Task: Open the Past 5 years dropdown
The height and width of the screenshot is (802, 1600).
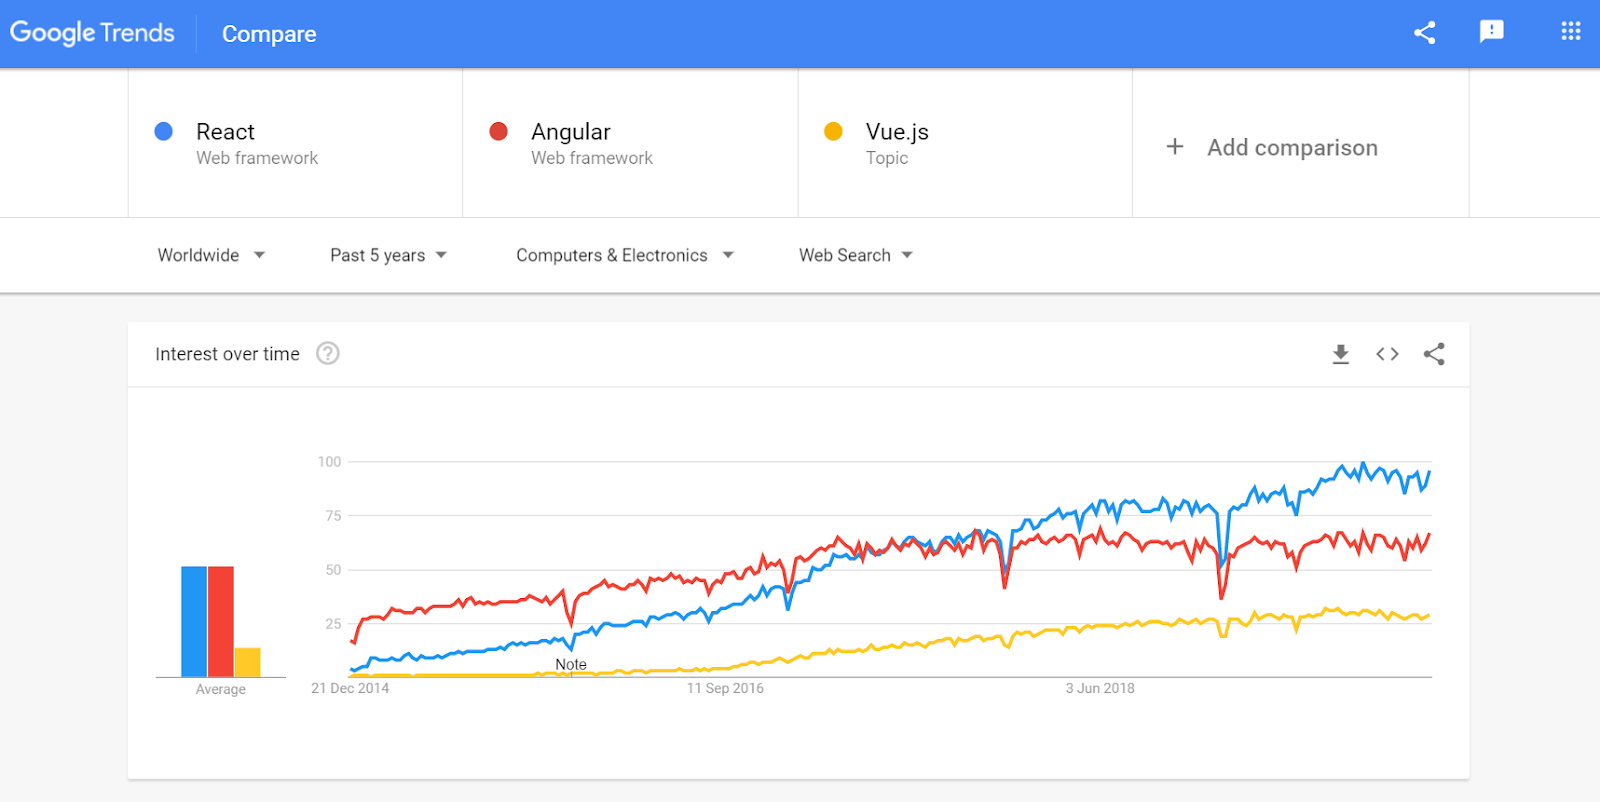Action: click(388, 255)
